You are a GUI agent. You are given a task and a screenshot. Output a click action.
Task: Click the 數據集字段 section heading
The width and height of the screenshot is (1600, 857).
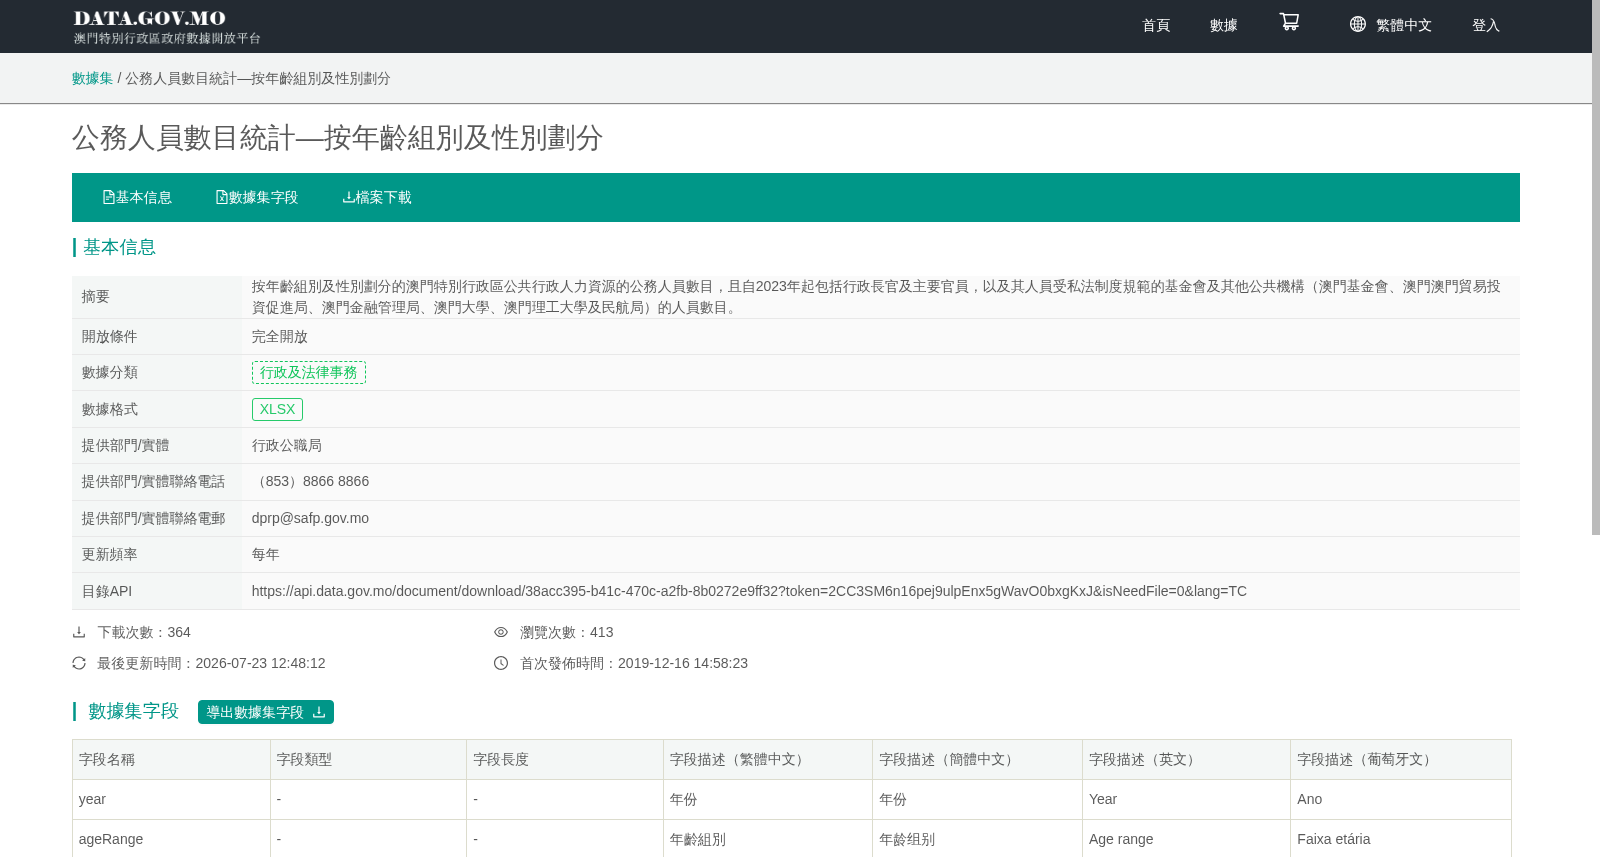[x=133, y=711]
